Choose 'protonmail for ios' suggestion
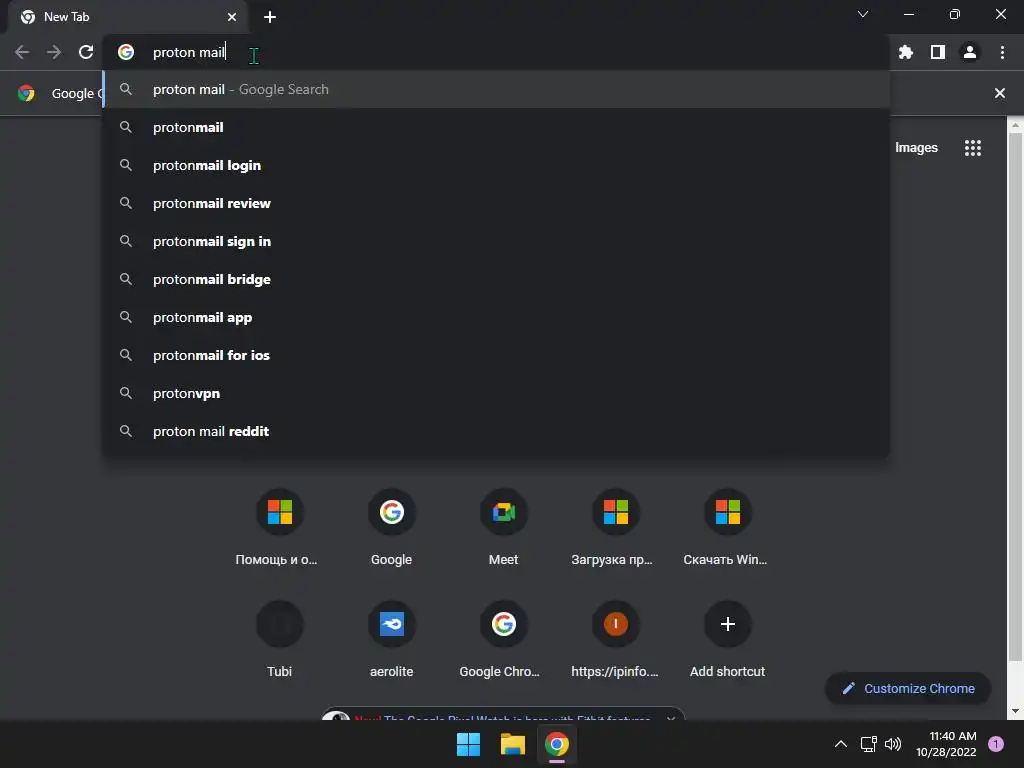Screen dimensions: 1024x768 pos(496,355)
